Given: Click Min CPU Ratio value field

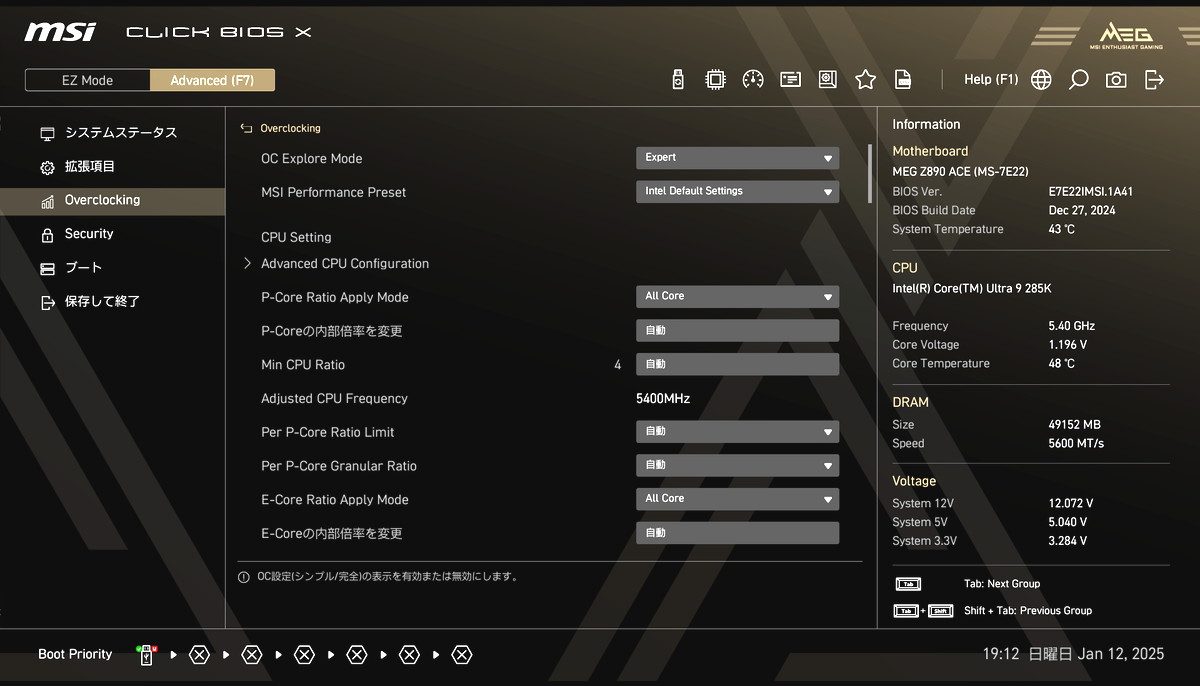Looking at the screenshot, I should pos(737,364).
